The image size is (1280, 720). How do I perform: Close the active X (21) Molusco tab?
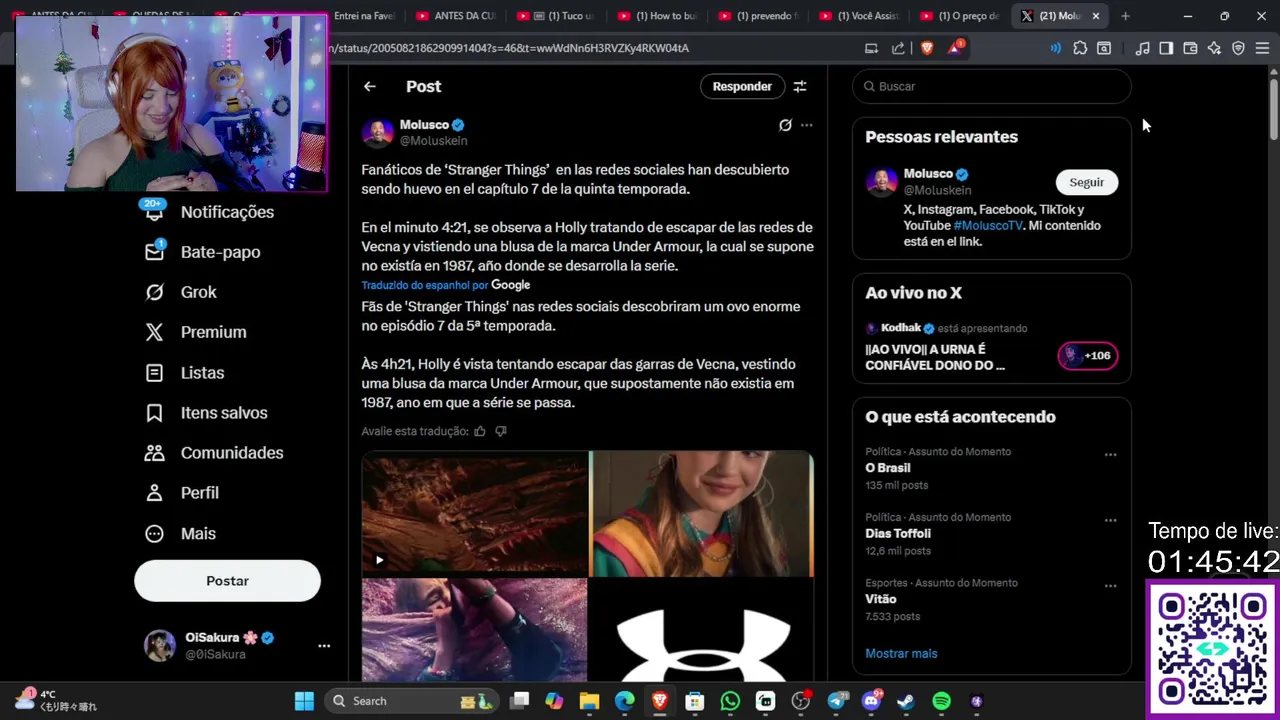tap(1096, 16)
